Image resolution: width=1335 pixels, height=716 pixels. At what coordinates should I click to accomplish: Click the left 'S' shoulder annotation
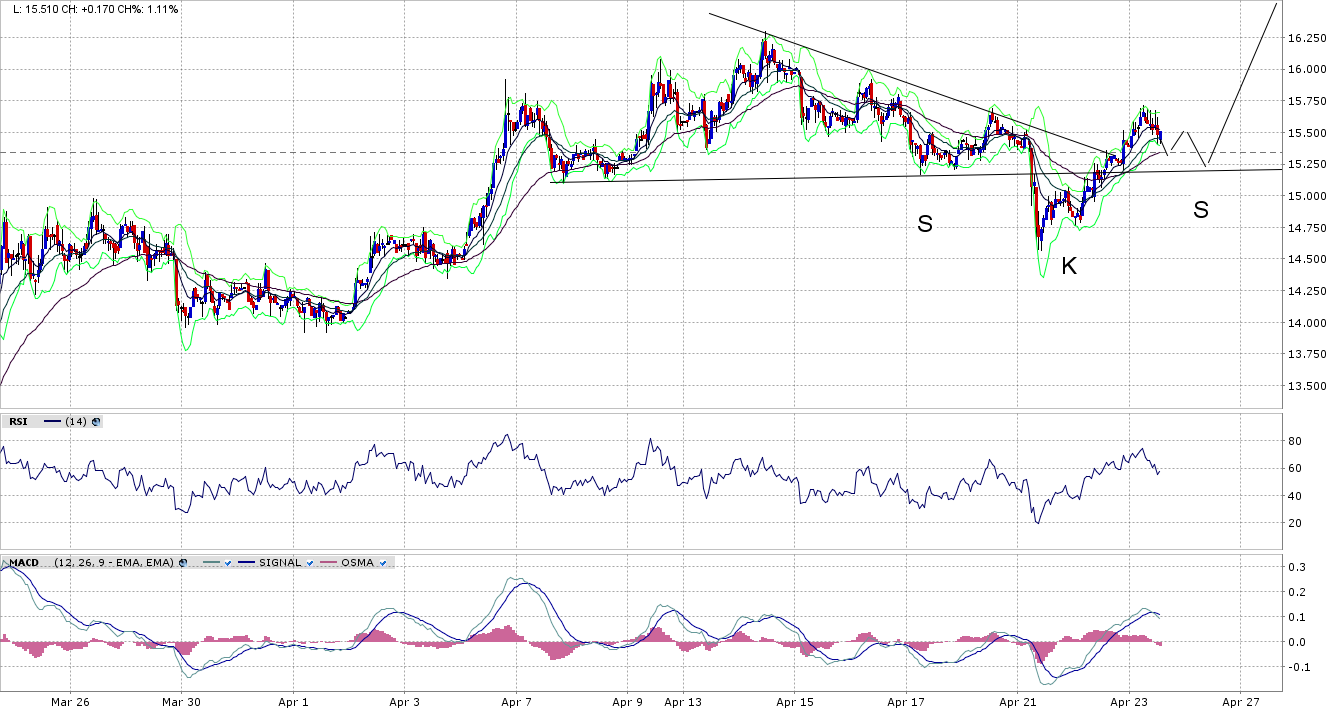point(925,224)
